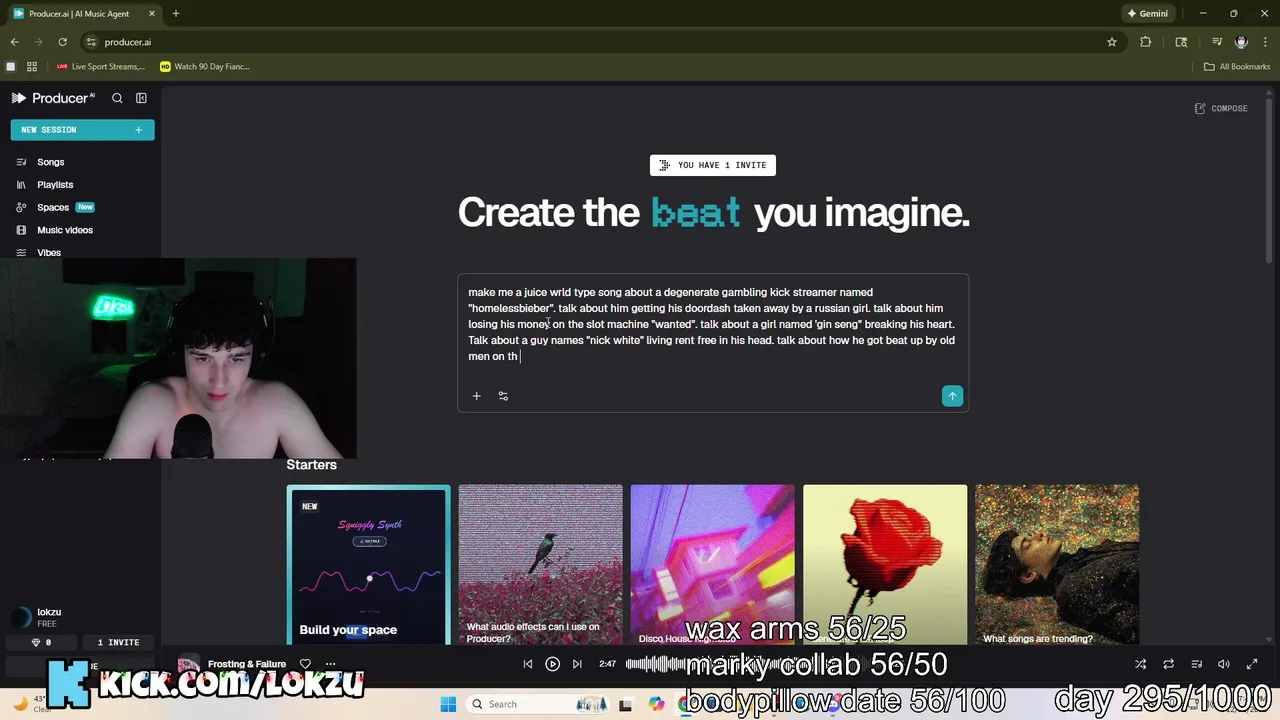Open tab groups icon in bookmarks bar

click(11, 67)
